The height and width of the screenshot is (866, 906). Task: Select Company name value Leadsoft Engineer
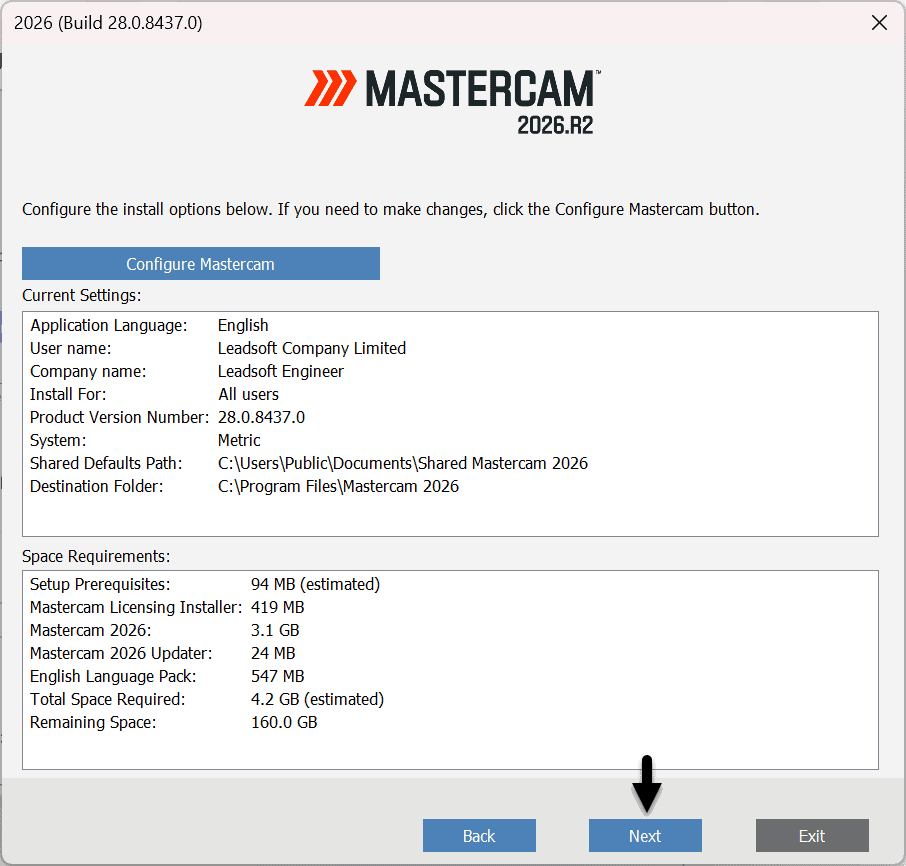280,371
